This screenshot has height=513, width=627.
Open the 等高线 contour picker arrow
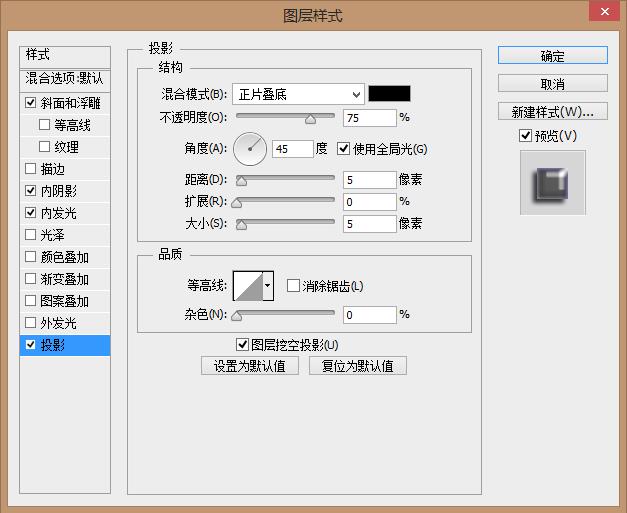(x=268, y=285)
